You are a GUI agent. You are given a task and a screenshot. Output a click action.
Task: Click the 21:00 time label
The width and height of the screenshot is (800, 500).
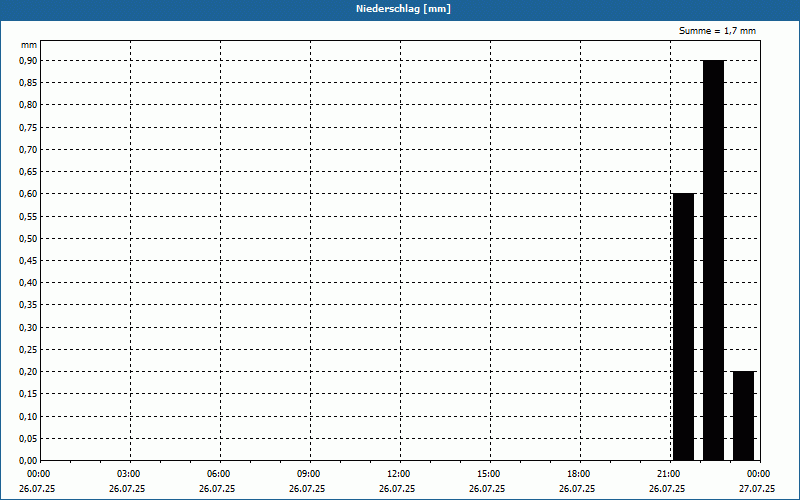[669, 474]
